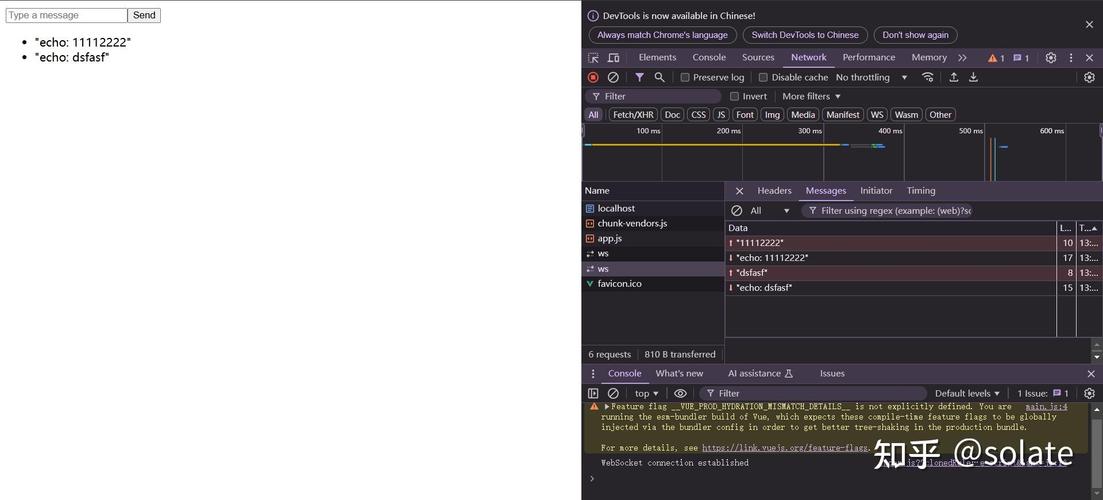Viewport: 1103px width, 500px height.
Task: Click the issues message count badge
Action: [x=1021, y=58]
